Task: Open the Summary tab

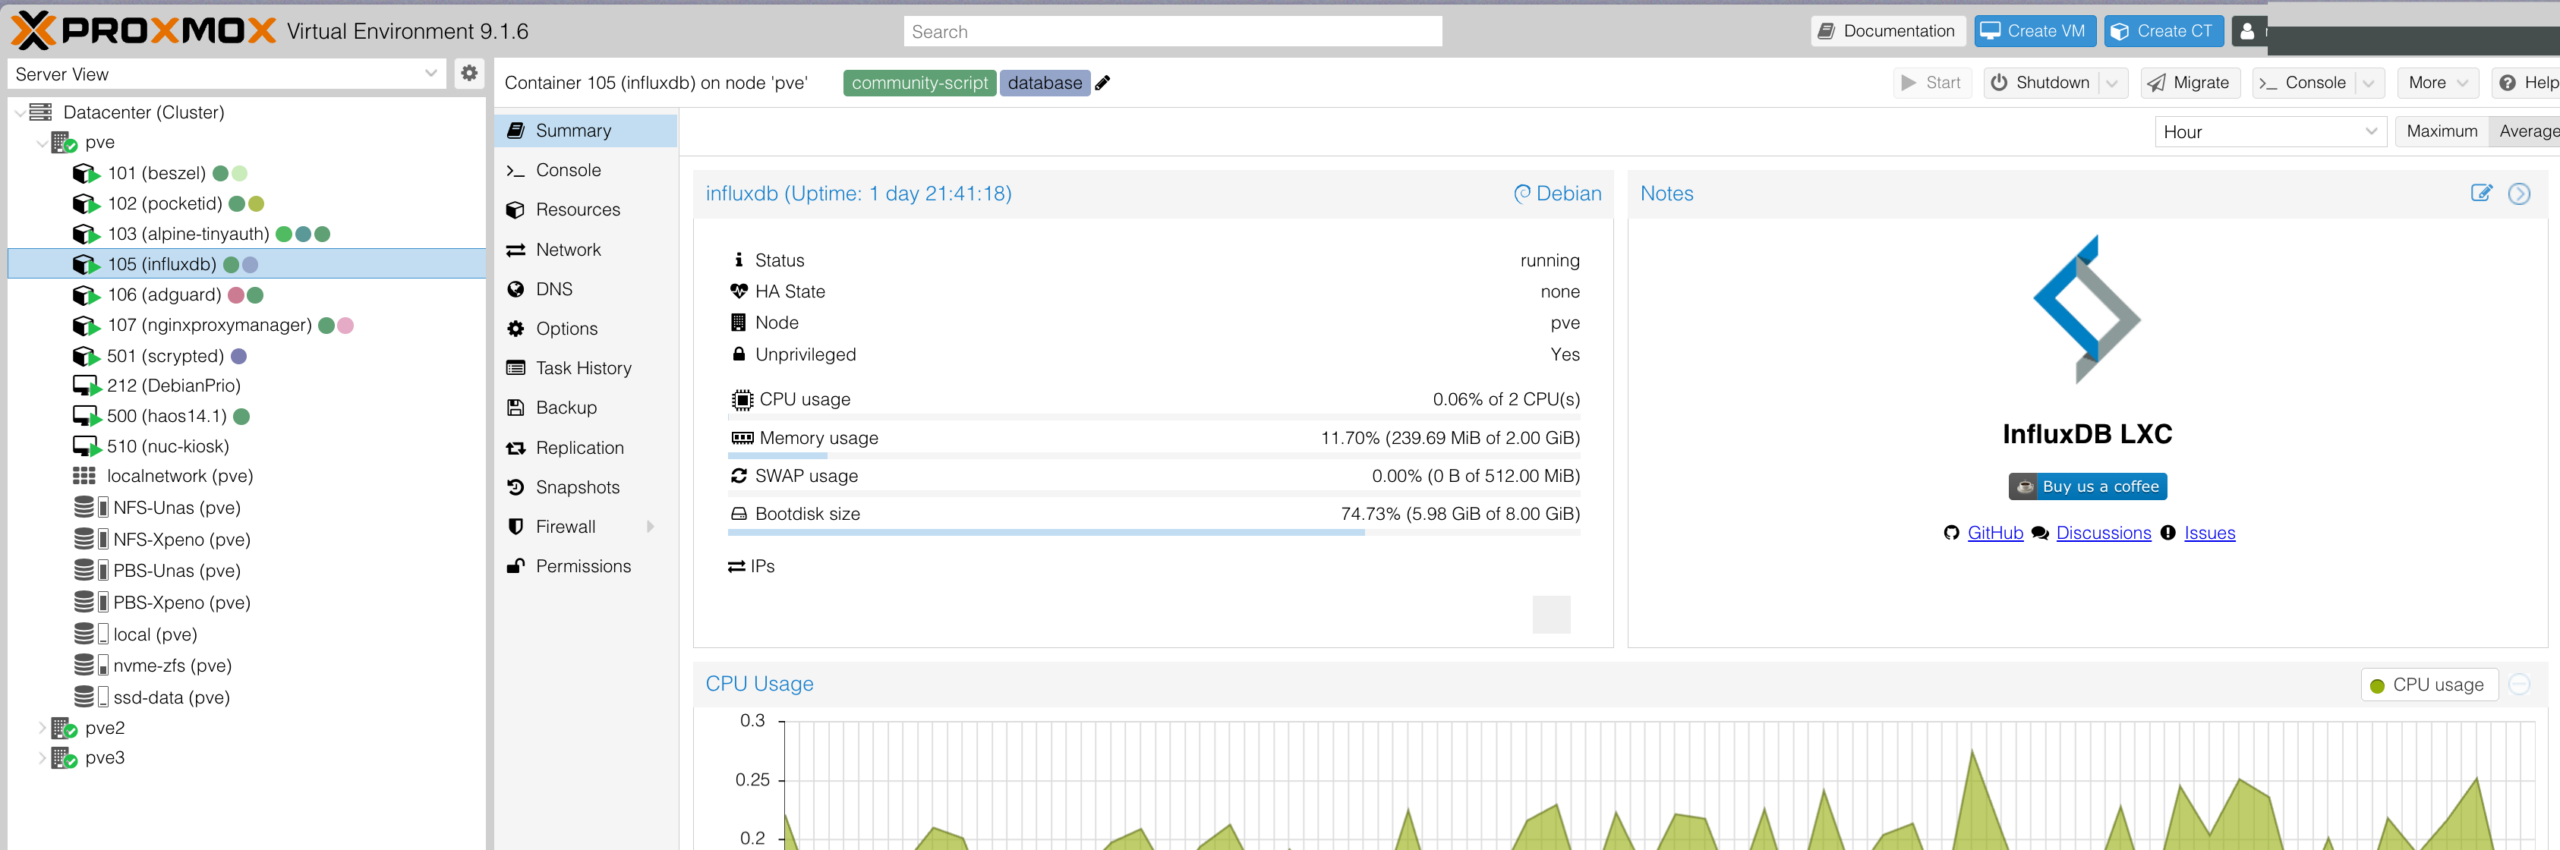Action: pyautogui.click(x=586, y=131)
